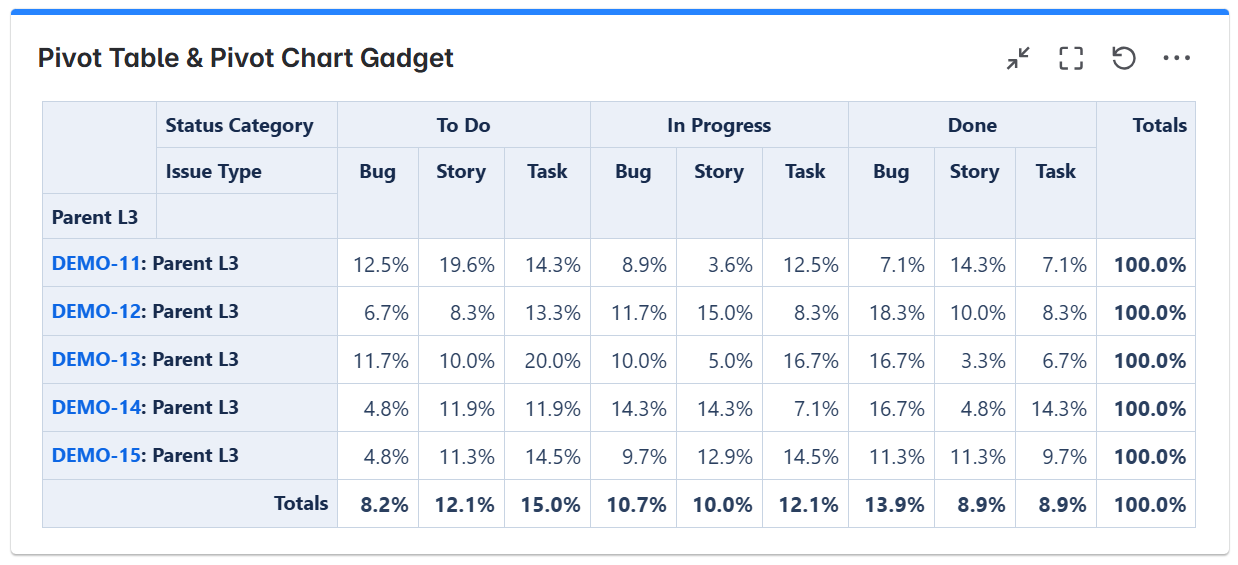The width and height of the screenshot is (1238, 565).
Task: Click the minimize gadget arrows icon
Action: pos(1018,59)
